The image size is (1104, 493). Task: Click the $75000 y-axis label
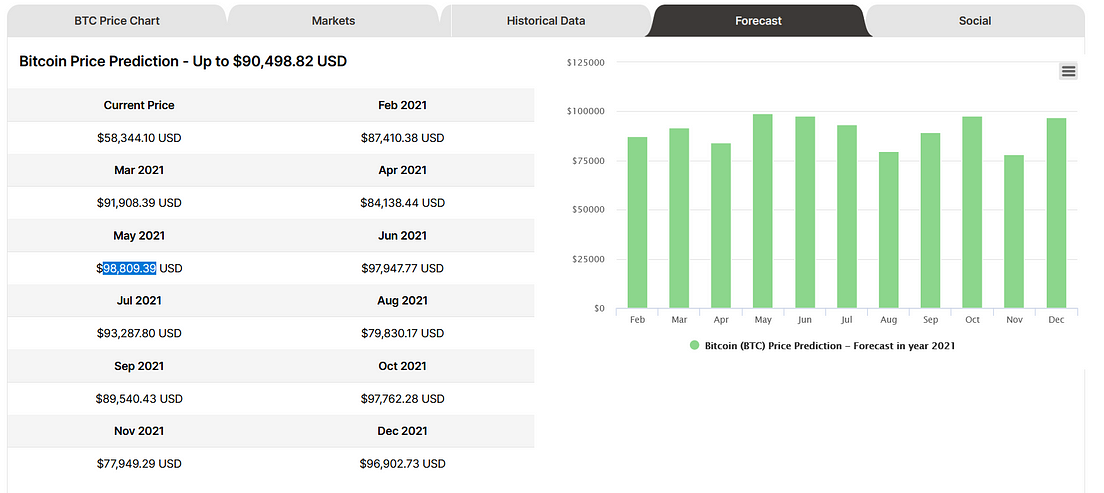tap(587, 161)
